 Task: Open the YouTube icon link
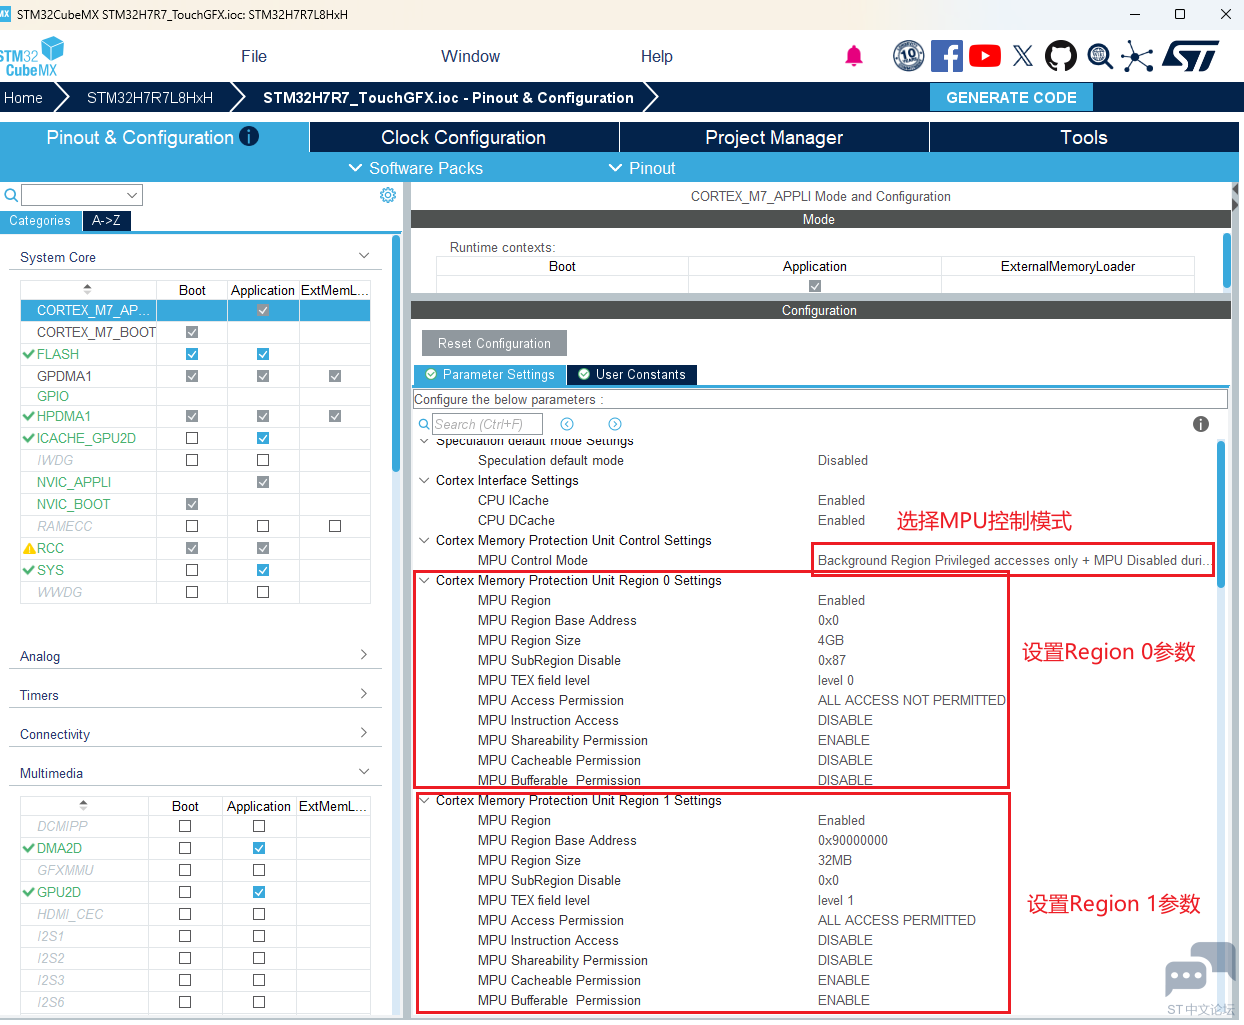(985, 56)
